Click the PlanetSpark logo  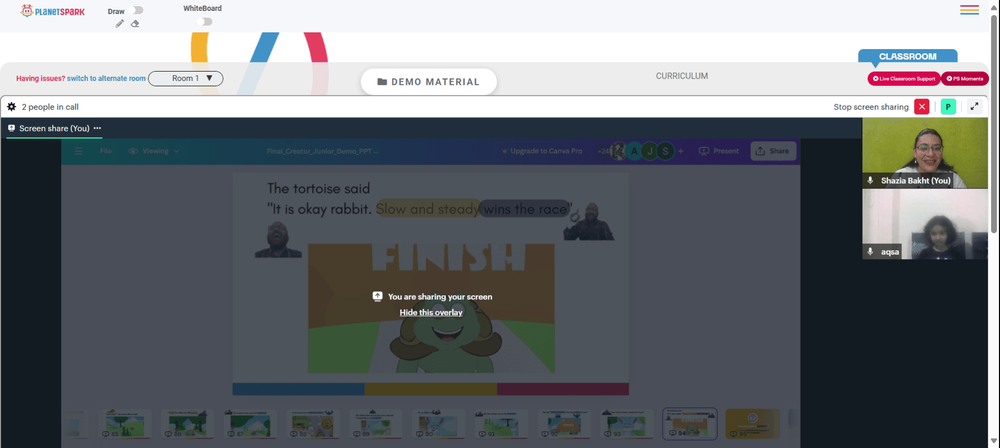tap(52, 11)
